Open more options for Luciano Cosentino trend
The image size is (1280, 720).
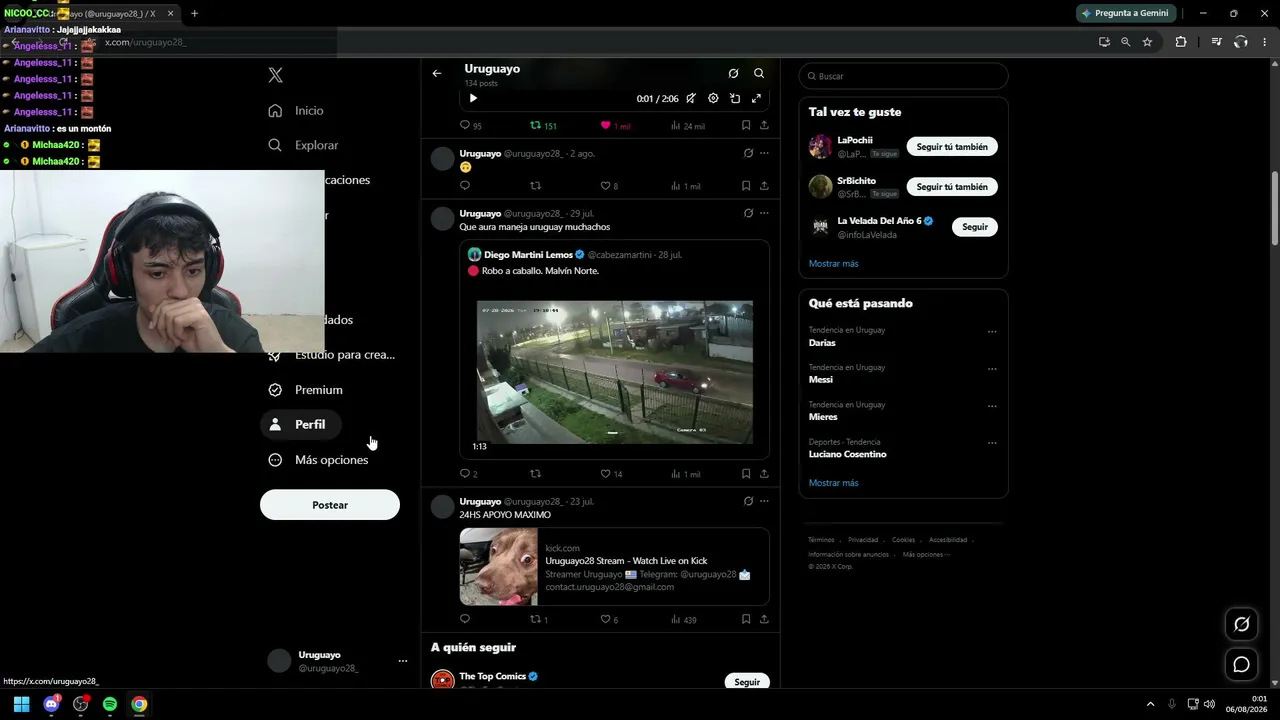[992, 443]
